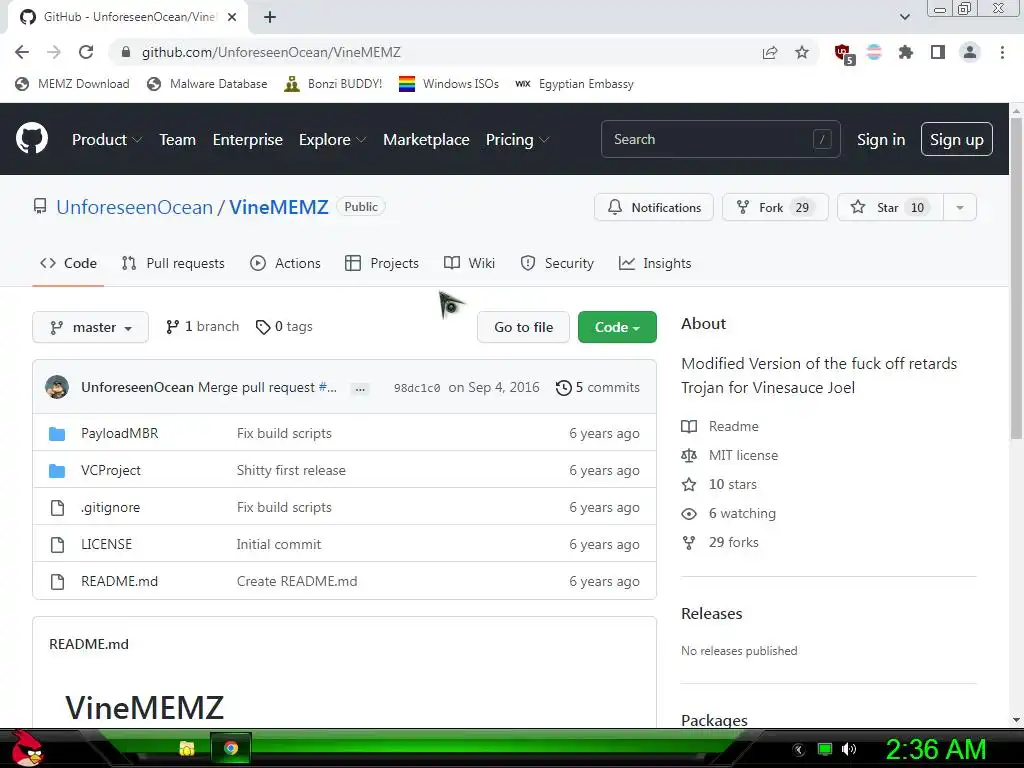The width and height of the screenshot is (1024, 768).
Task: Open MIT license link in About
Action: click(x=743, y=455)
